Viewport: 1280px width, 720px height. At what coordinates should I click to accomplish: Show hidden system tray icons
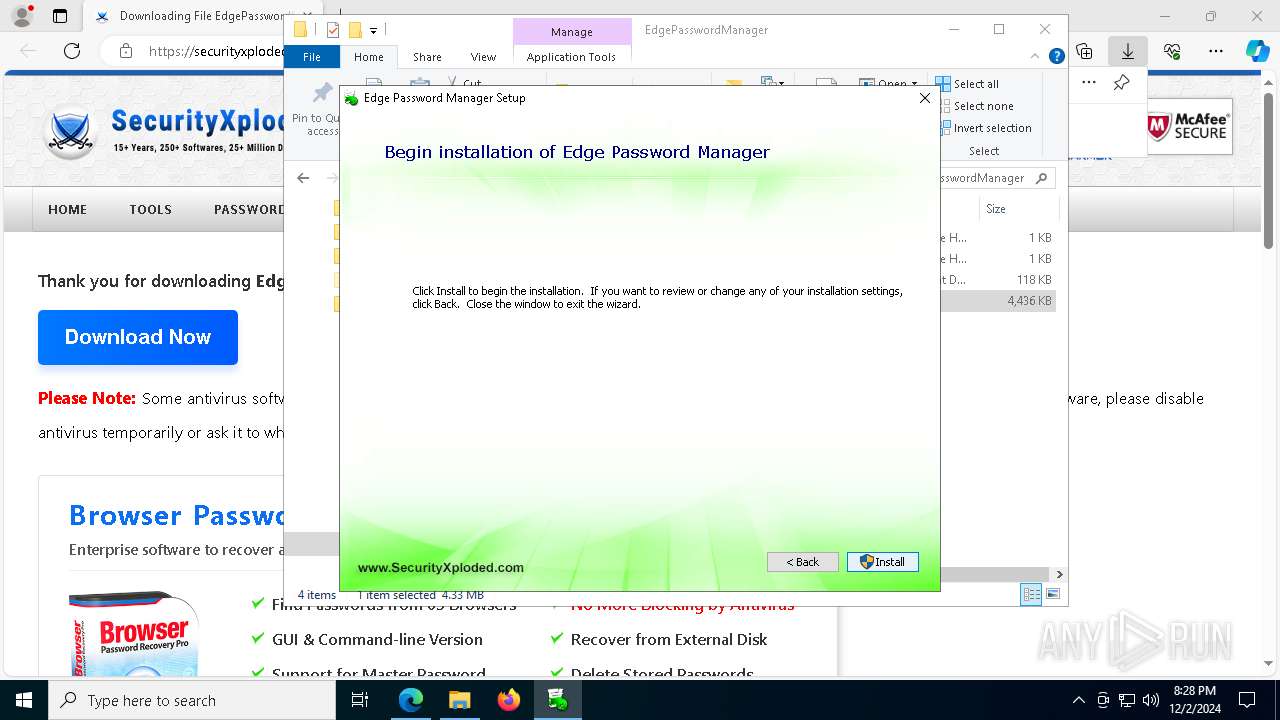pyautogui.click(x=1078, y=700)
